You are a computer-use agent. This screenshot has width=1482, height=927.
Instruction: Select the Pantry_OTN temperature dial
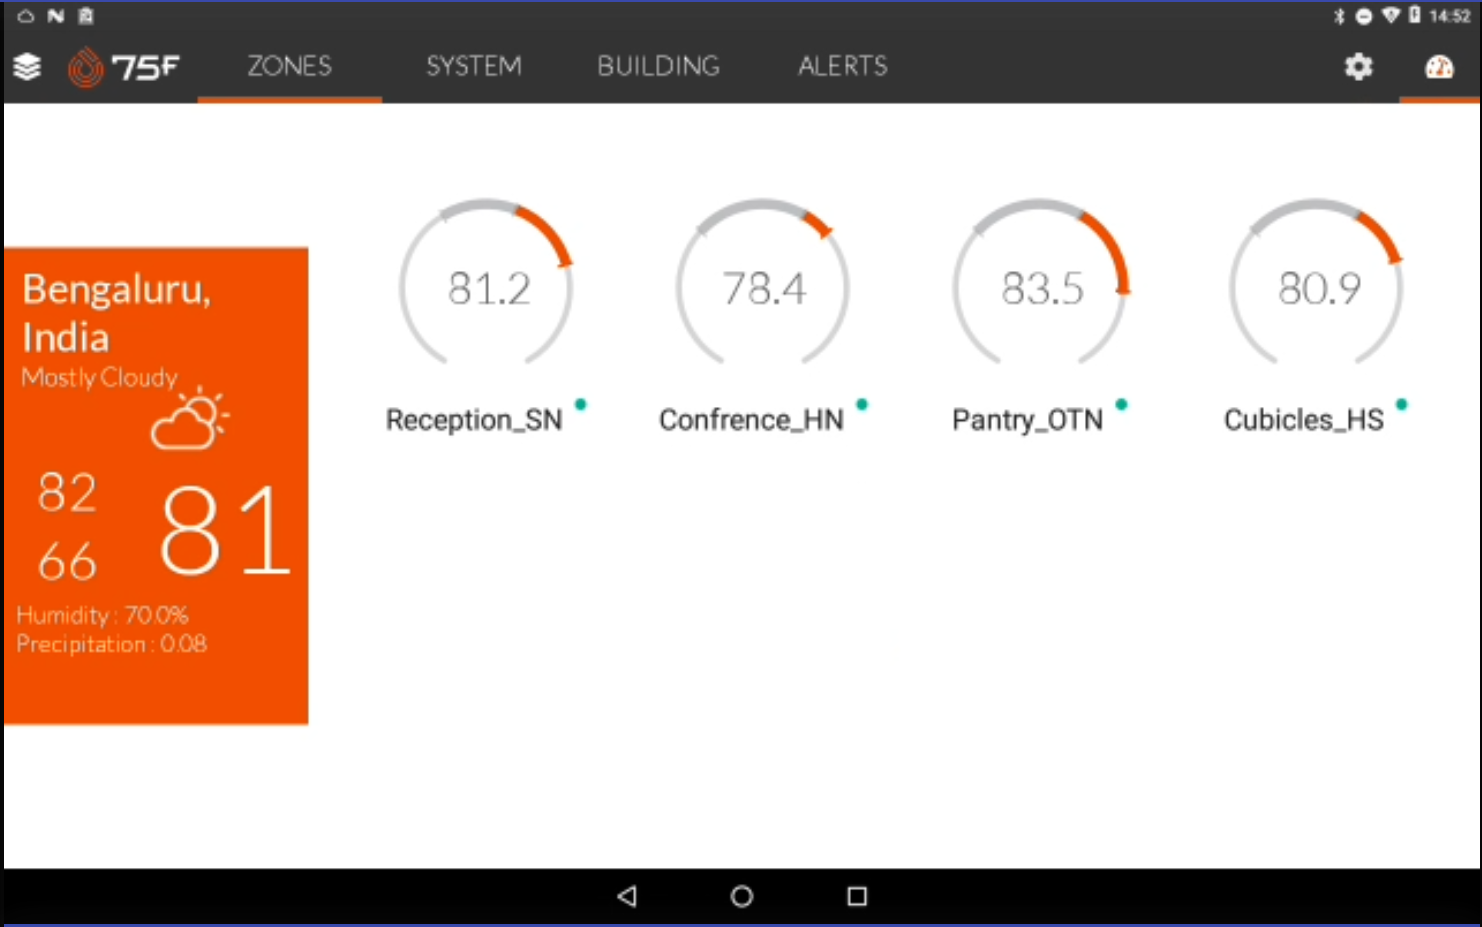coord(1041,283)
